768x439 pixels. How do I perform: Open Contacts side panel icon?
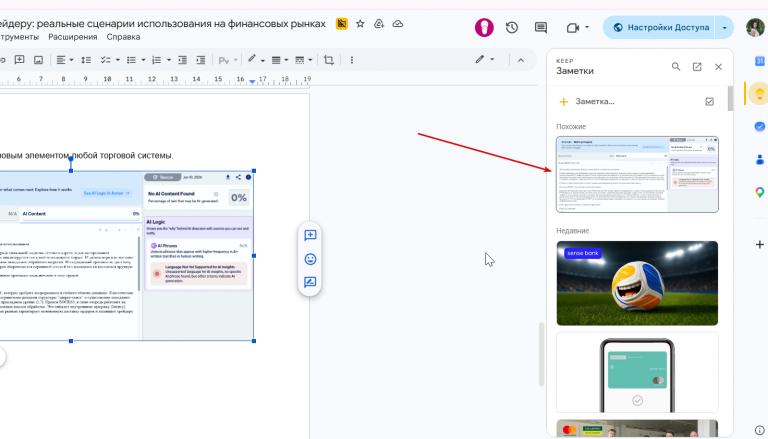click(759, 159)
